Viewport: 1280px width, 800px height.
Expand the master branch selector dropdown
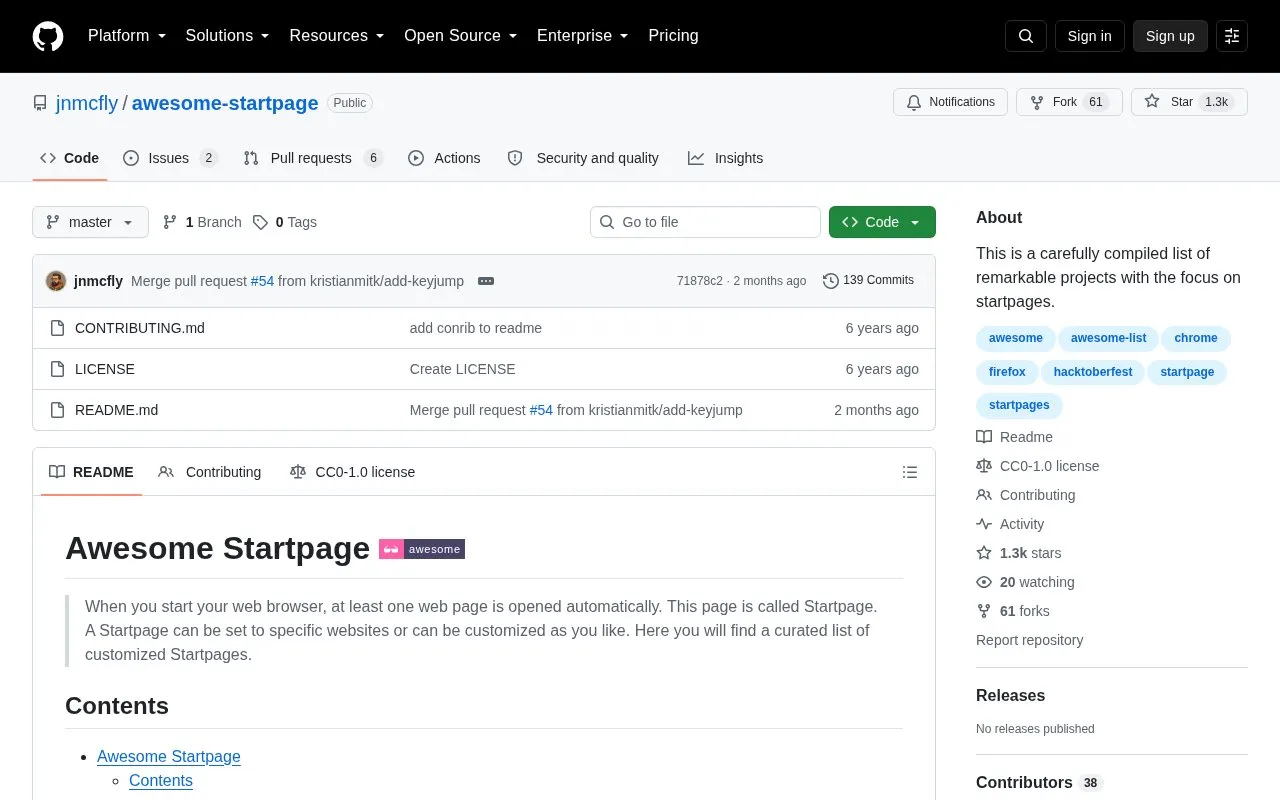pyautogui.click(x=90, y=222)
